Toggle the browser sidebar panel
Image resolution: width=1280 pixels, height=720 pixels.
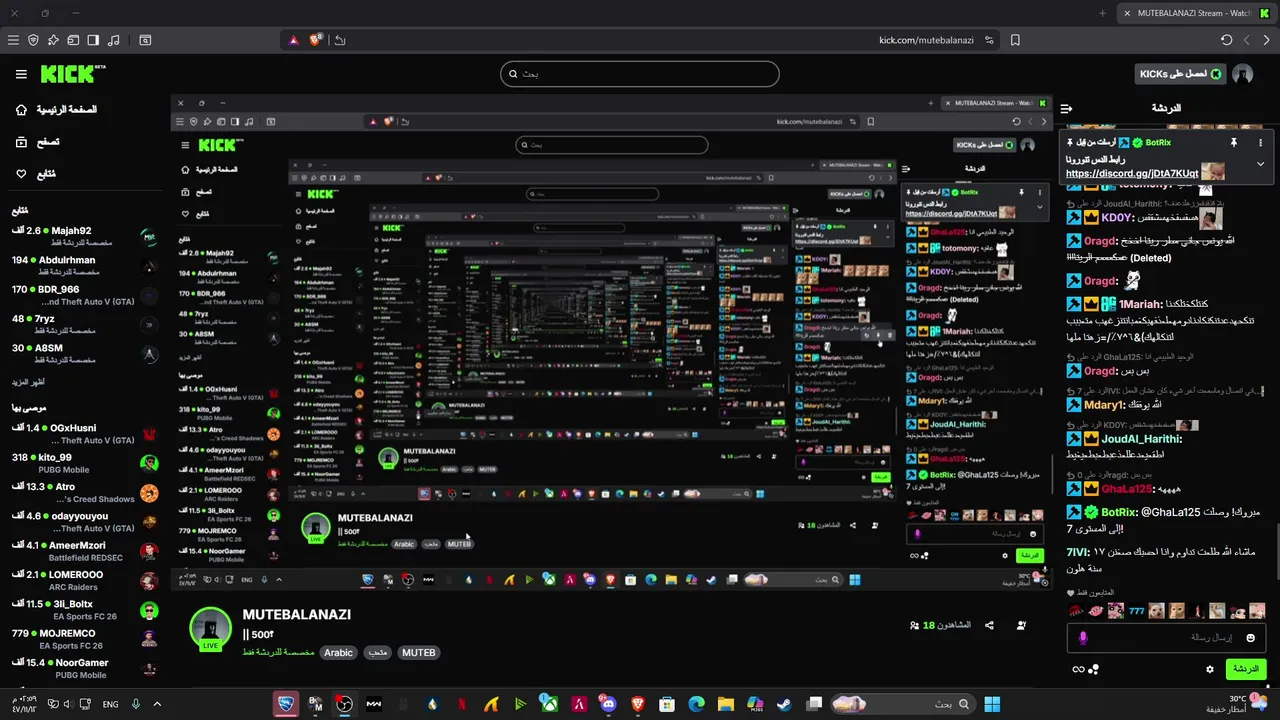point(93,40)
